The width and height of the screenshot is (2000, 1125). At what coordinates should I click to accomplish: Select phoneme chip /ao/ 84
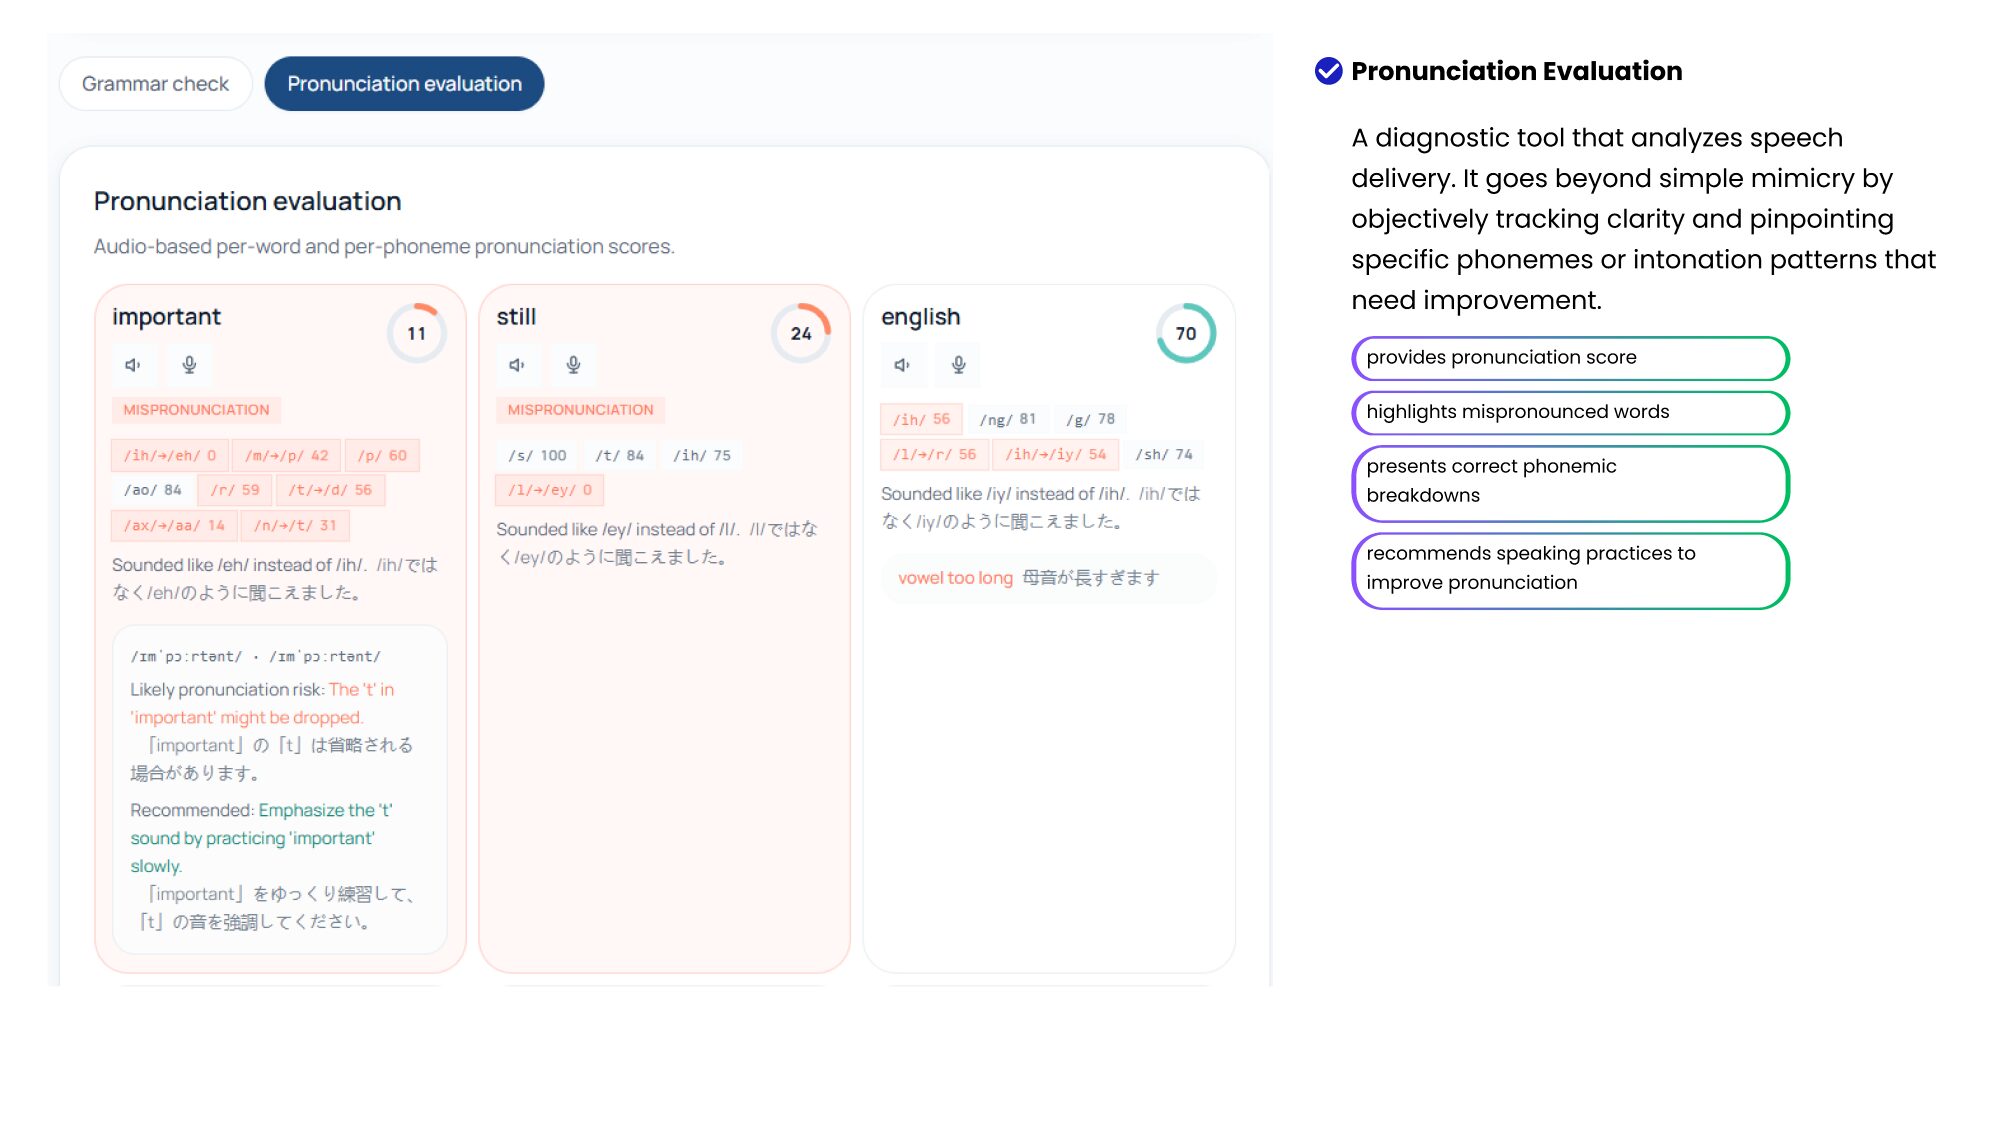(x=153, y=490)
